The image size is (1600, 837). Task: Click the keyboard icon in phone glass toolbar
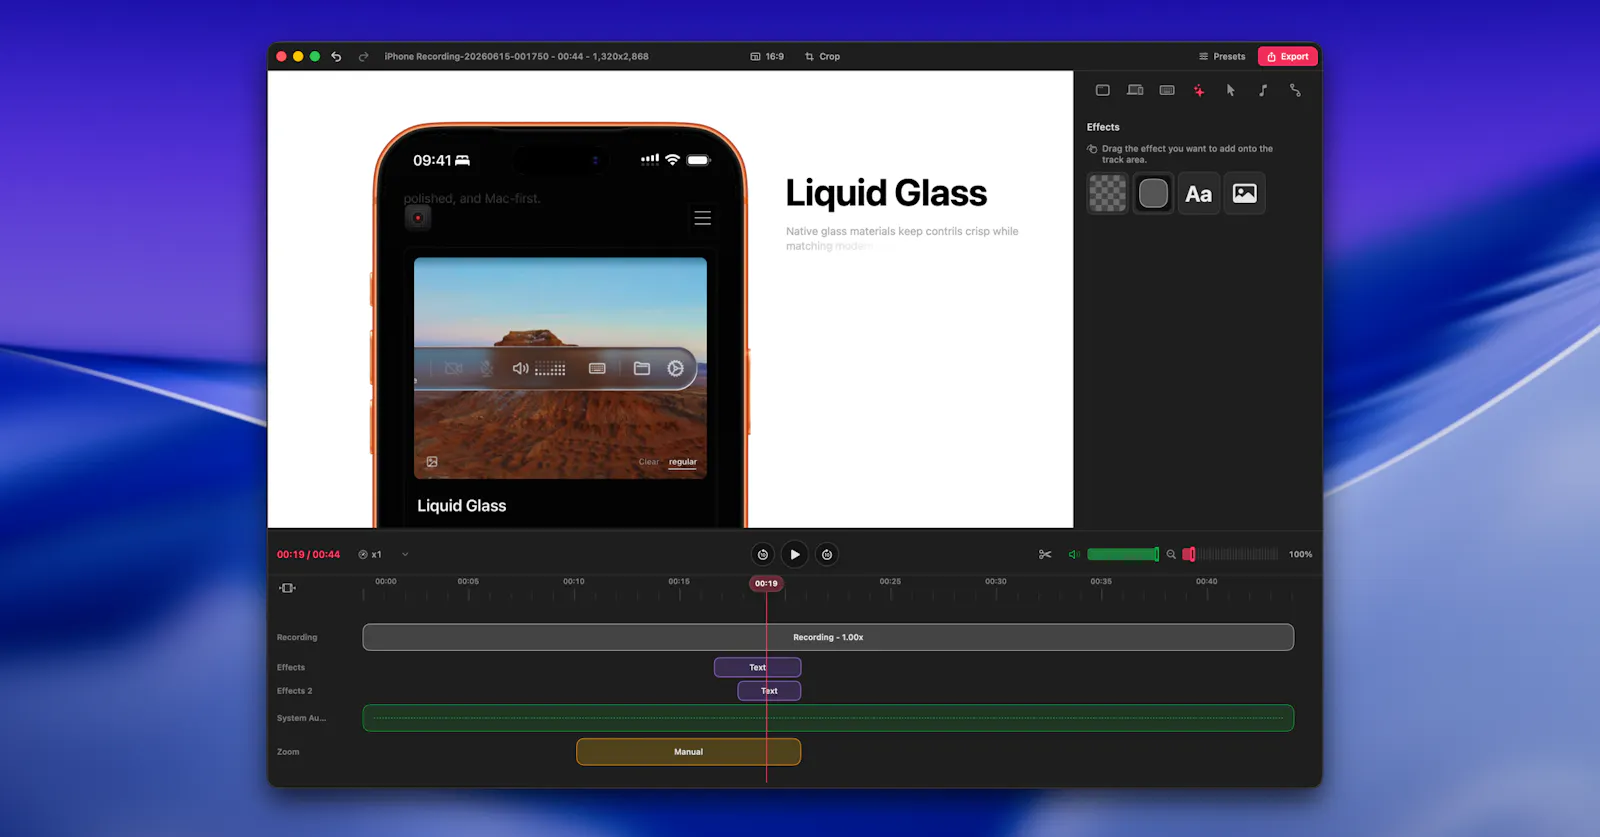pos(597,368)
